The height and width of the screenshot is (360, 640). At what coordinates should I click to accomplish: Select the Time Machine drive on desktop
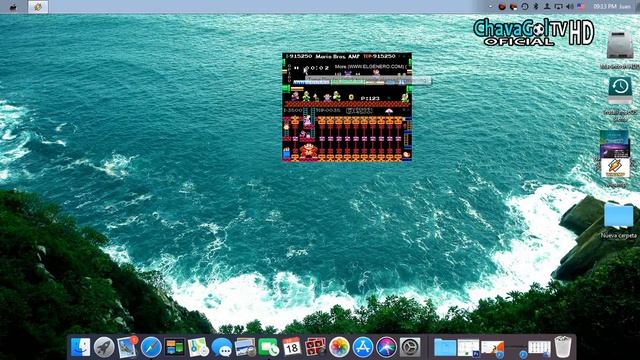click(620, 91)
